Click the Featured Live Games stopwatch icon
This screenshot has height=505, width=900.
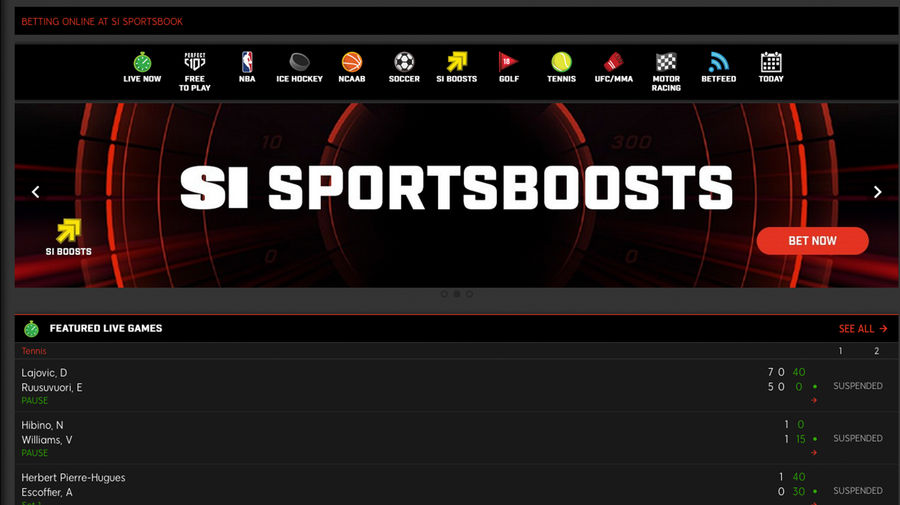point(32,329)
